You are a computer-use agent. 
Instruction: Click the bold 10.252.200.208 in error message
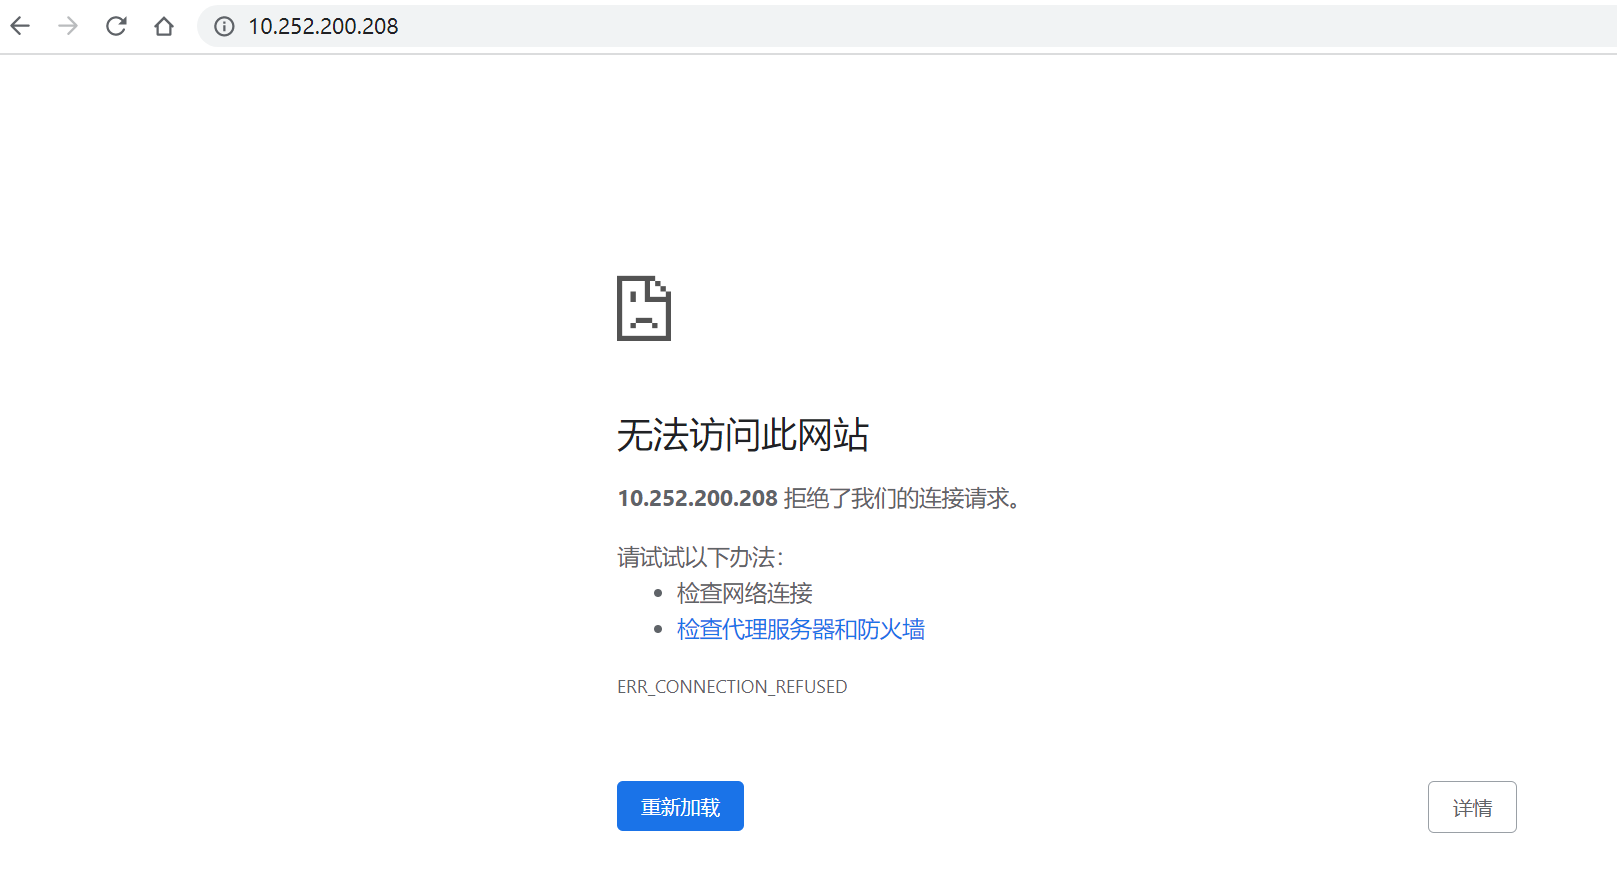point(697,498)
